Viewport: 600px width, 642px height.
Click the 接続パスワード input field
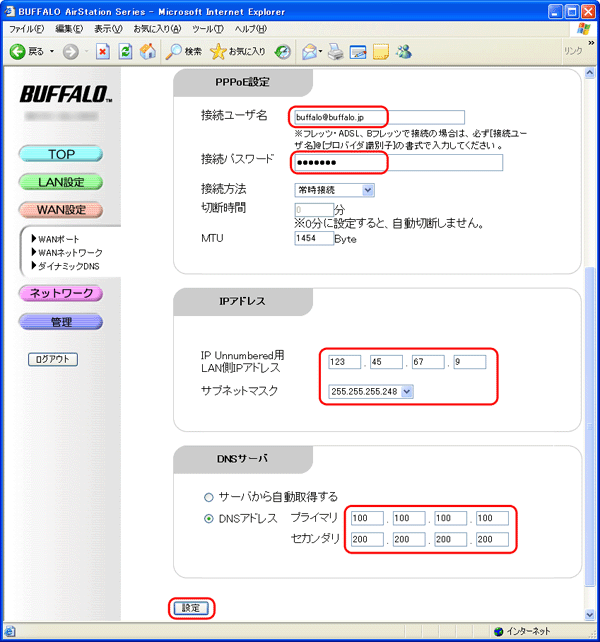pos(398,163)
